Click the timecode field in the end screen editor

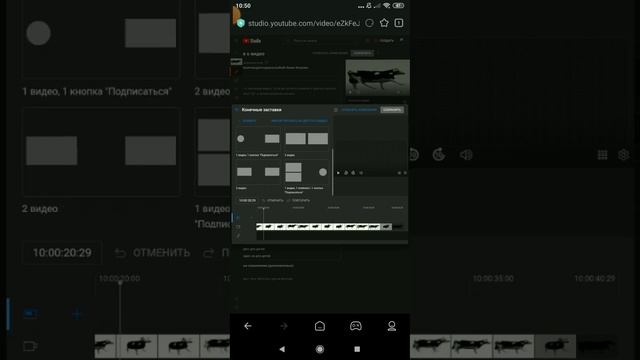247,200
